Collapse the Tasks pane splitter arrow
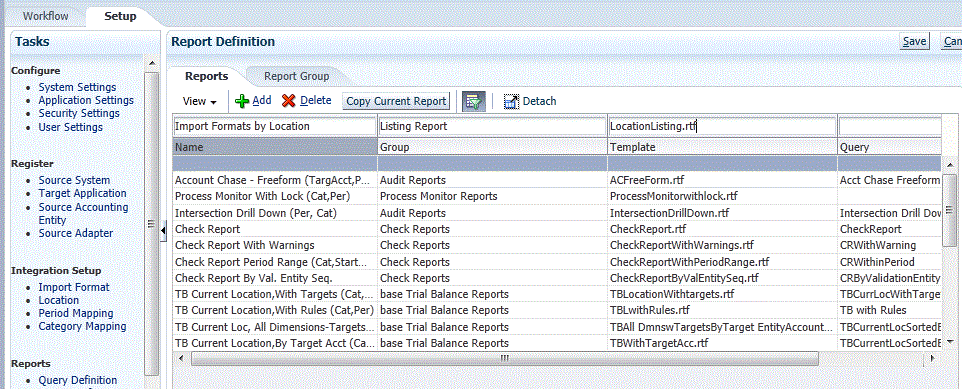 click(x=163, y=230)
